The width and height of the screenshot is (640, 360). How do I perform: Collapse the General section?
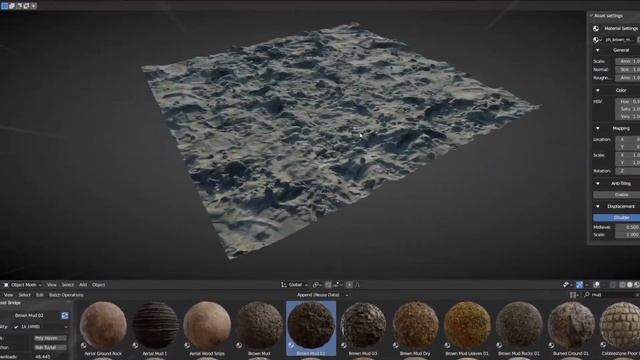coord(598,50)
